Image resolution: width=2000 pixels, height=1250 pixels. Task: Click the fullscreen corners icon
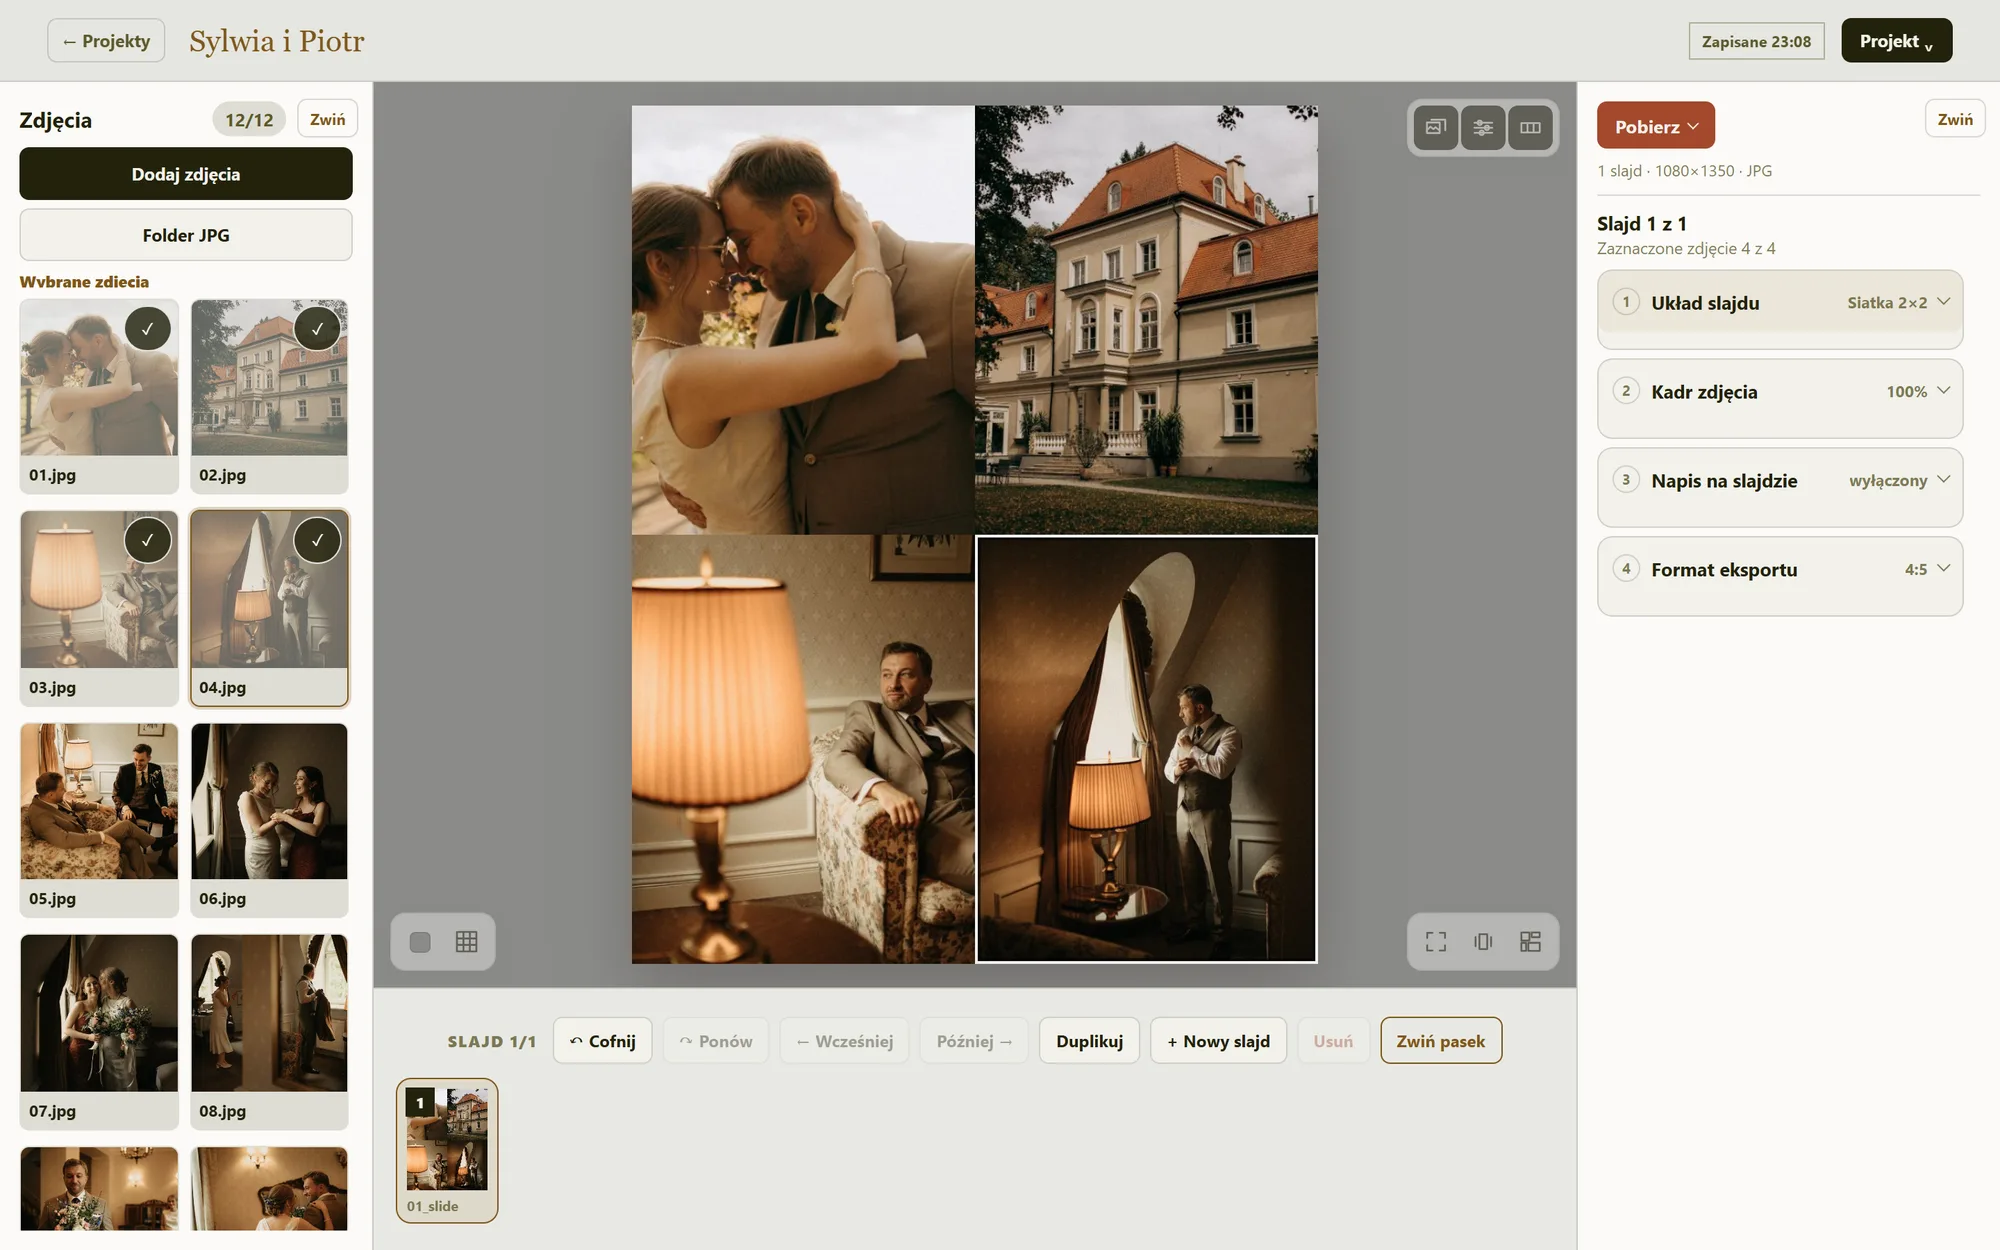pos(1436,942)
